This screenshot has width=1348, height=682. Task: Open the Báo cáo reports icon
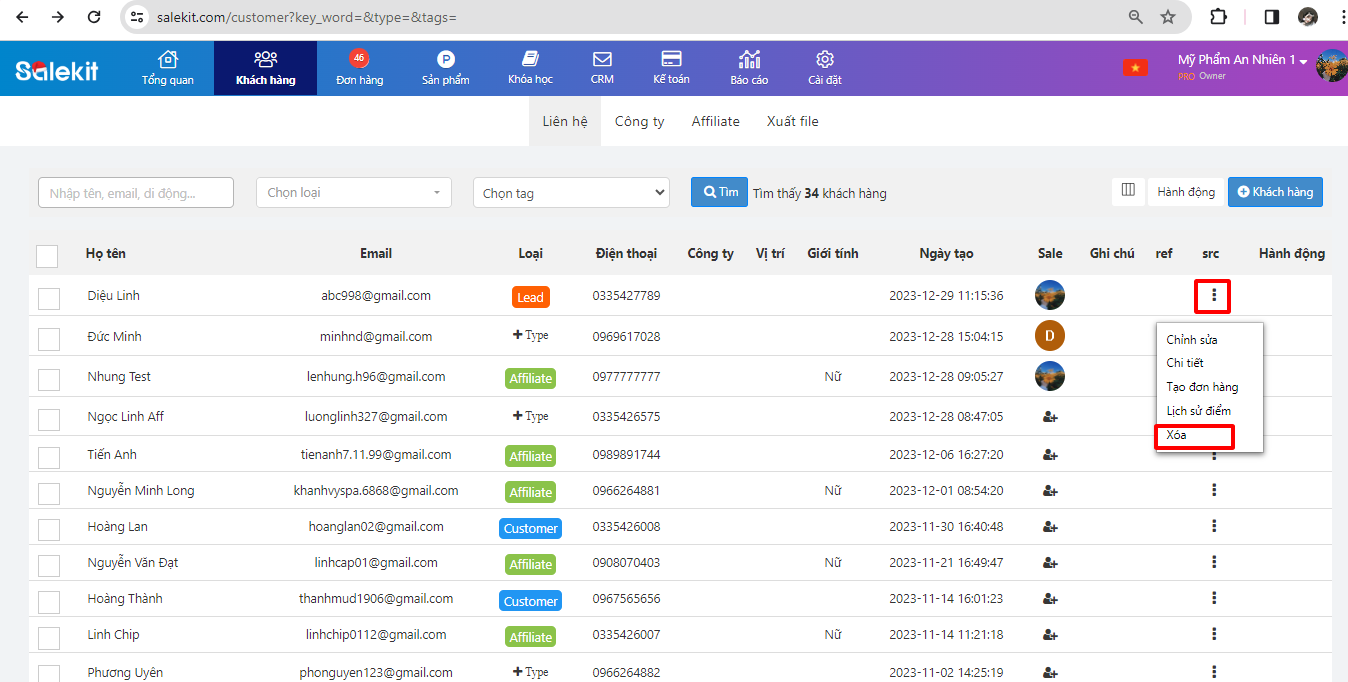pos(749,60)
